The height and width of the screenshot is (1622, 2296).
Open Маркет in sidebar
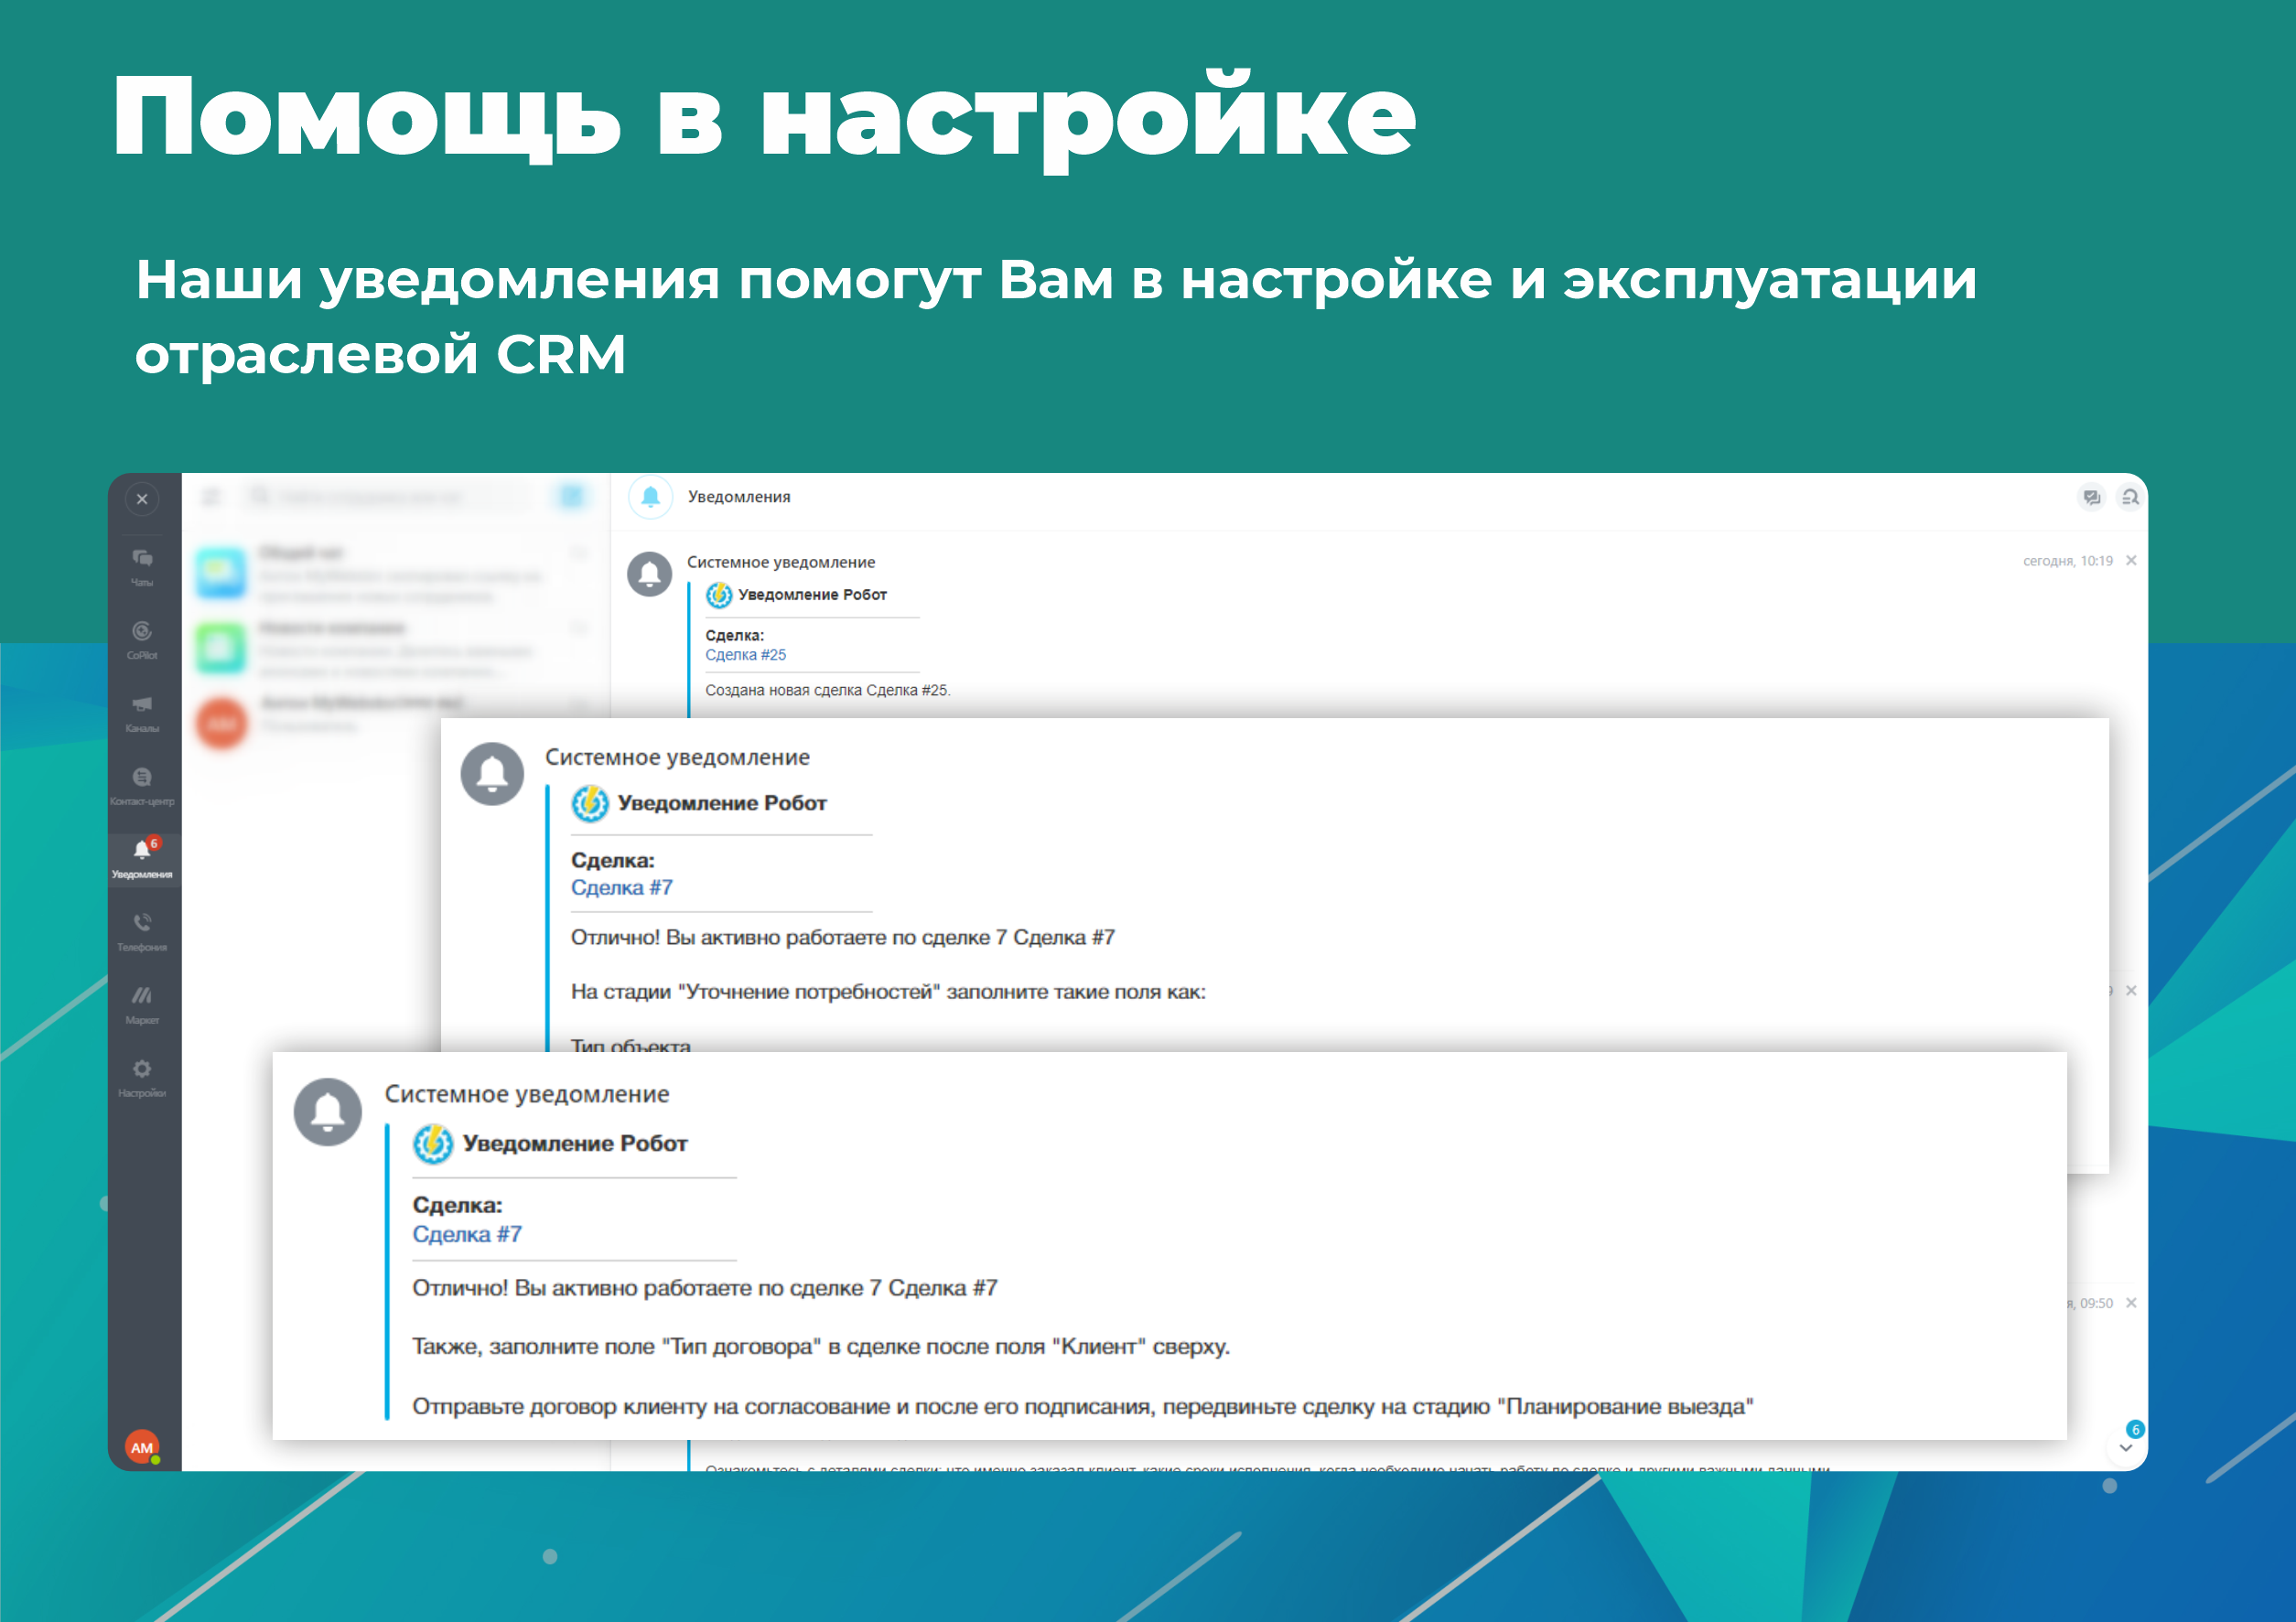pyautogui.click(x=142, y=1003)
